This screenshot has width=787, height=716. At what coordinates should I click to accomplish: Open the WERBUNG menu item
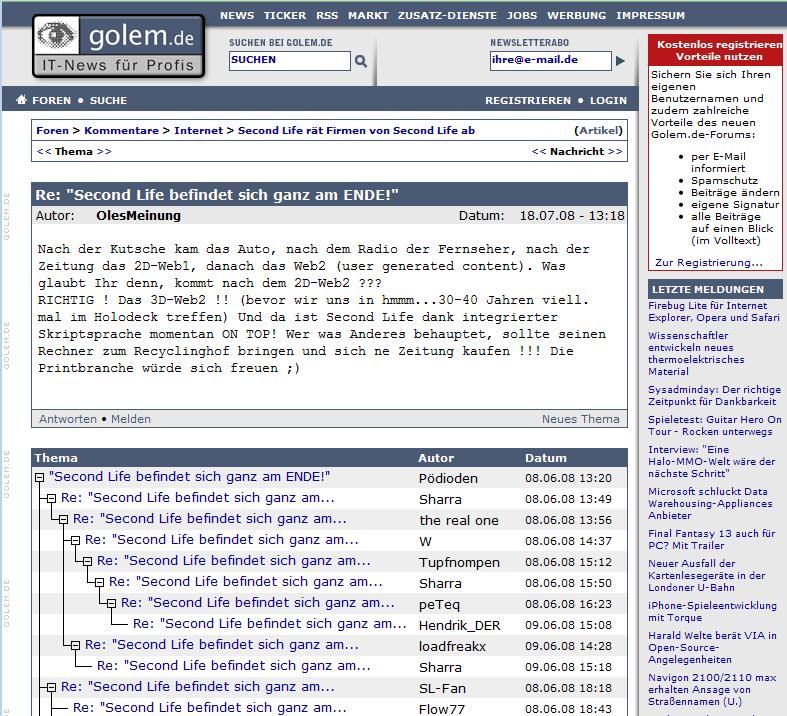(x=576, y=16)
